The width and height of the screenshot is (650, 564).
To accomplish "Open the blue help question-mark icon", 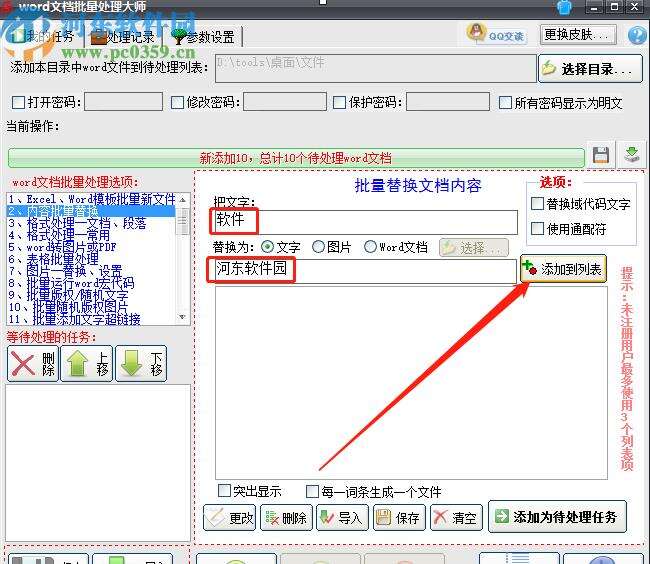I will (x=638, y=35).
